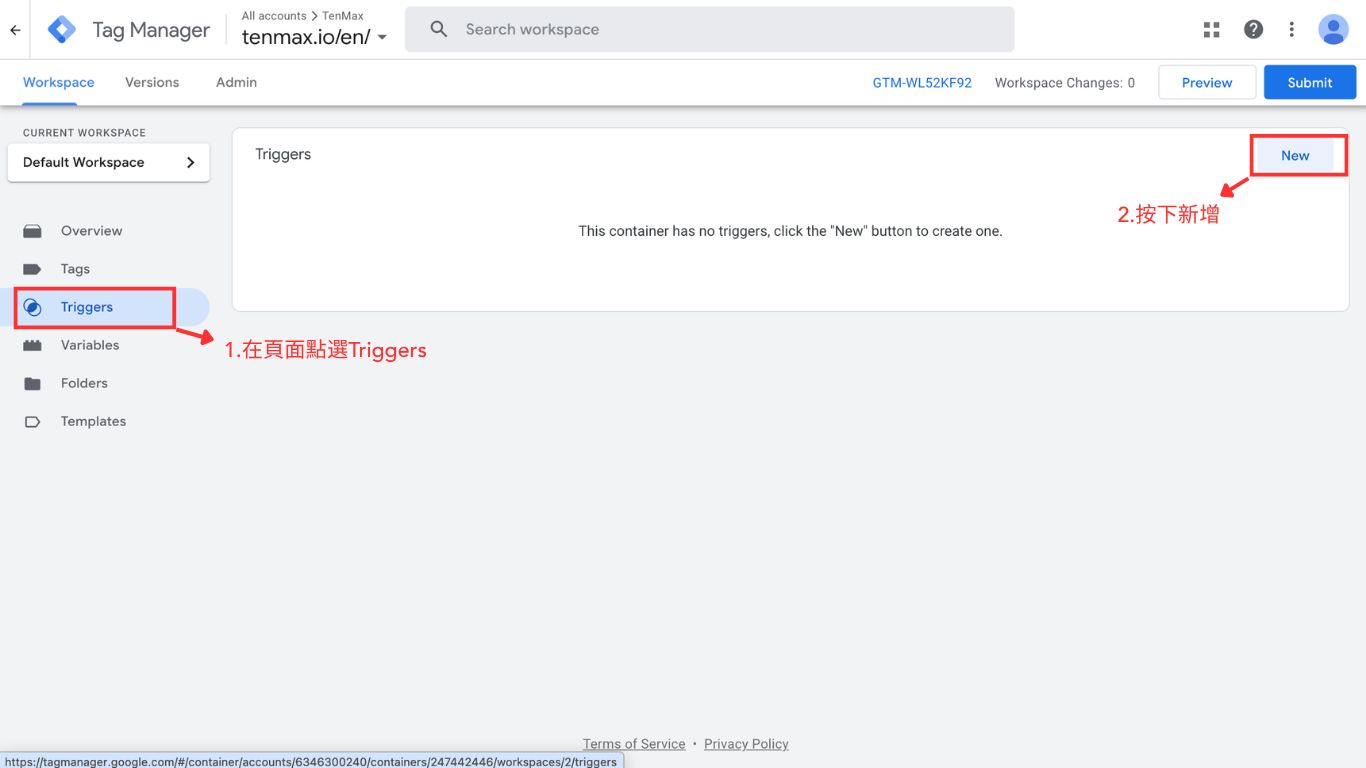Go to Templates in sidebar
Viewport: 1366px width, 768px height.
point(93,421)
